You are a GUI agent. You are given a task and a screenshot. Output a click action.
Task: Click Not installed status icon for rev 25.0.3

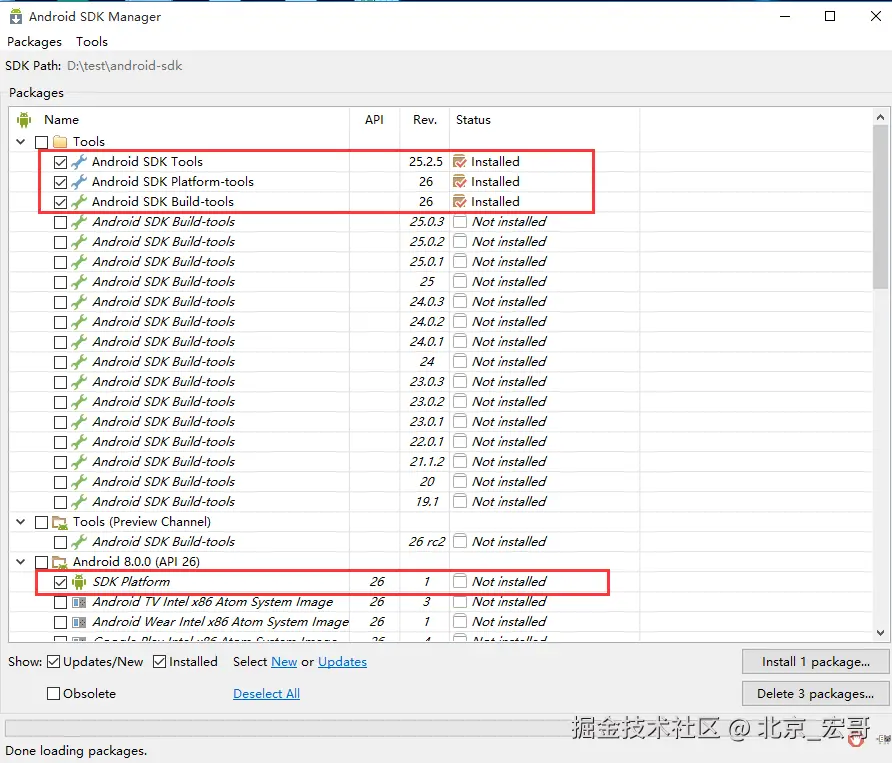pyautogui.click(x=460, y=222)
